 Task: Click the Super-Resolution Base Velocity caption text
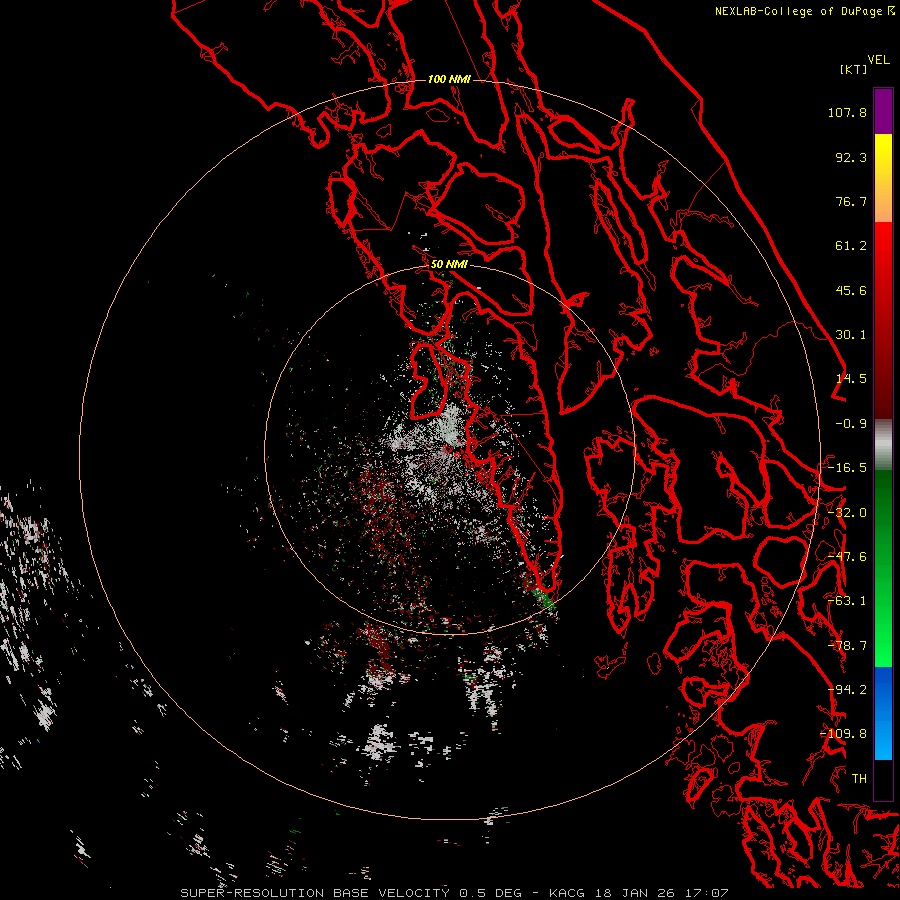(x=455, y=893)
